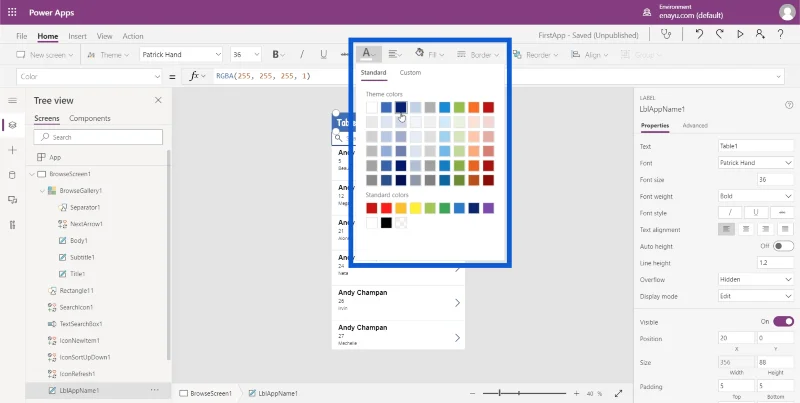Toggle the Visible switch off
This screenshot has height=403, width=800.
pos(783,321)
